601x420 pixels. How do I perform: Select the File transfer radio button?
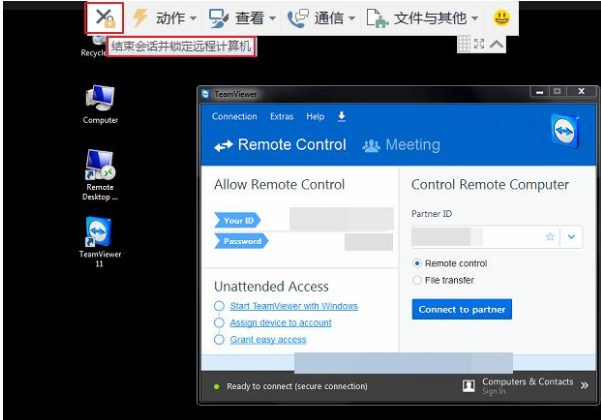pyautogui.click(x=417, y=280)
